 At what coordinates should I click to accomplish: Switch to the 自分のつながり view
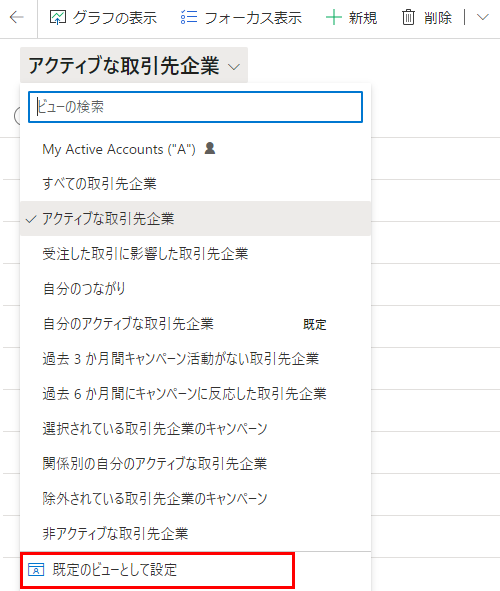[x=195, y=289]
